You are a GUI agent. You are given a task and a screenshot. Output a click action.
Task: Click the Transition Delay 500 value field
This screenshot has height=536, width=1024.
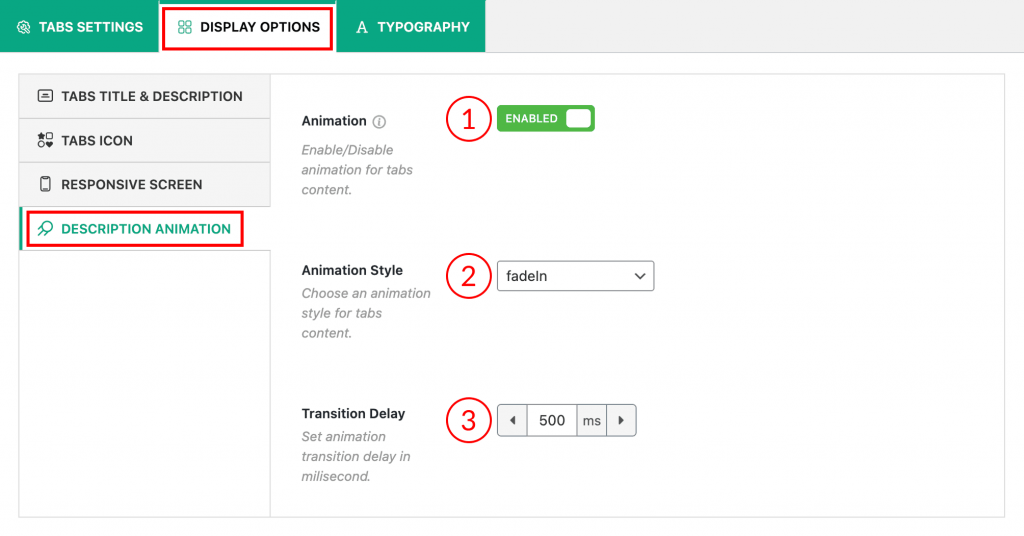(552, 420)
